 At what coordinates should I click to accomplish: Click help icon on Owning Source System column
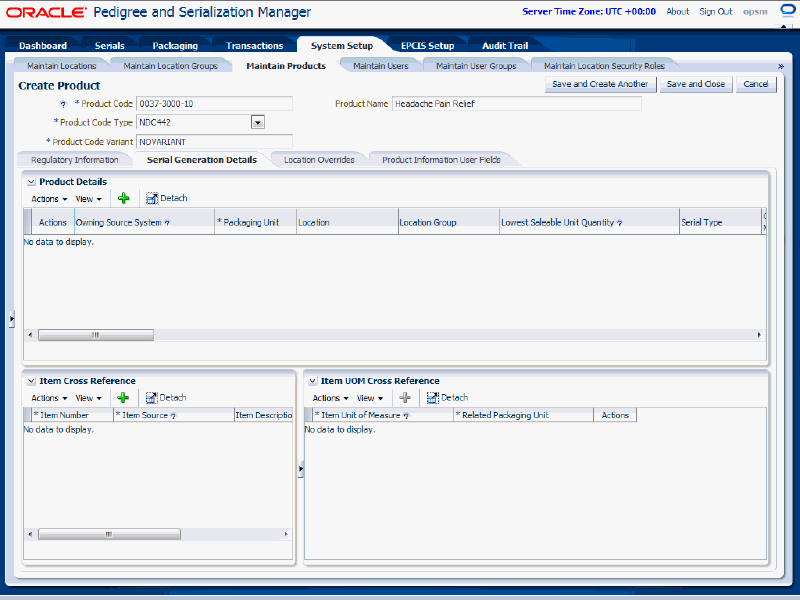(x=167, y=223)
